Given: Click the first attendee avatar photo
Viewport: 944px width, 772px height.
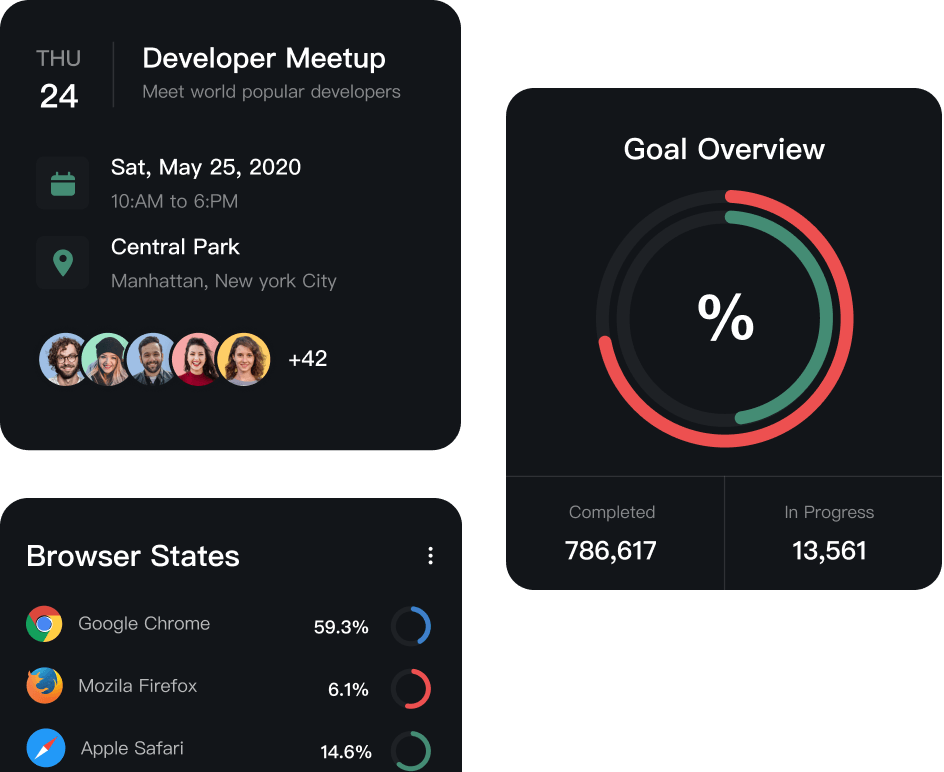Looking at the screenshot, I should click(64, 358).
